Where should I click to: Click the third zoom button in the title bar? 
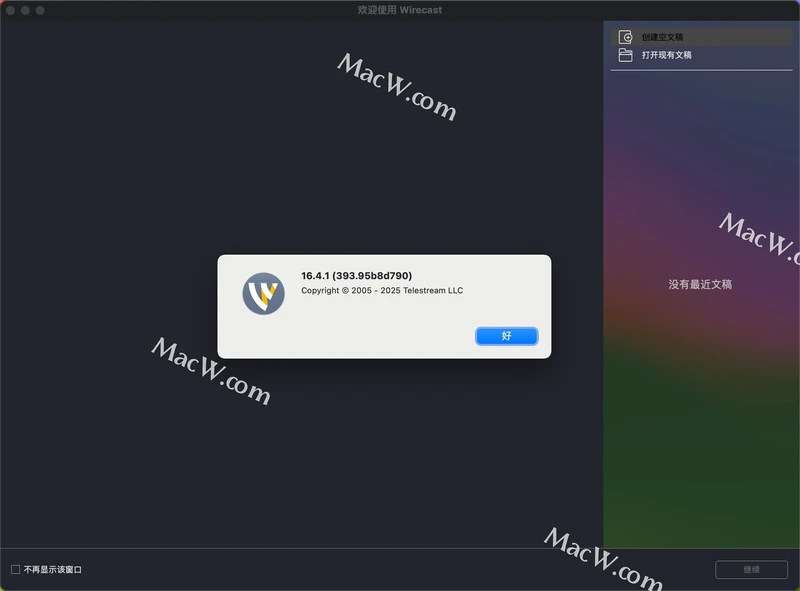pos(40,10)
